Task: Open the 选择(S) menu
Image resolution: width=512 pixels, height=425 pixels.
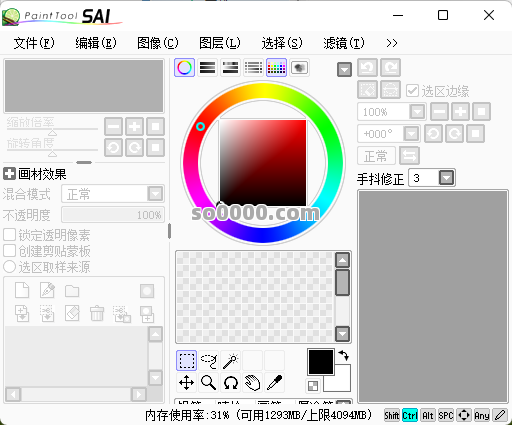Action: (x=282, y=43)
